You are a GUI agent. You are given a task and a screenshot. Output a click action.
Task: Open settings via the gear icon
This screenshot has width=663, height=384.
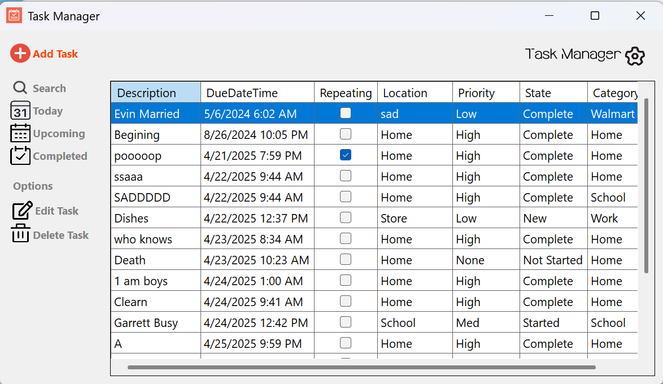pos(635,56)
